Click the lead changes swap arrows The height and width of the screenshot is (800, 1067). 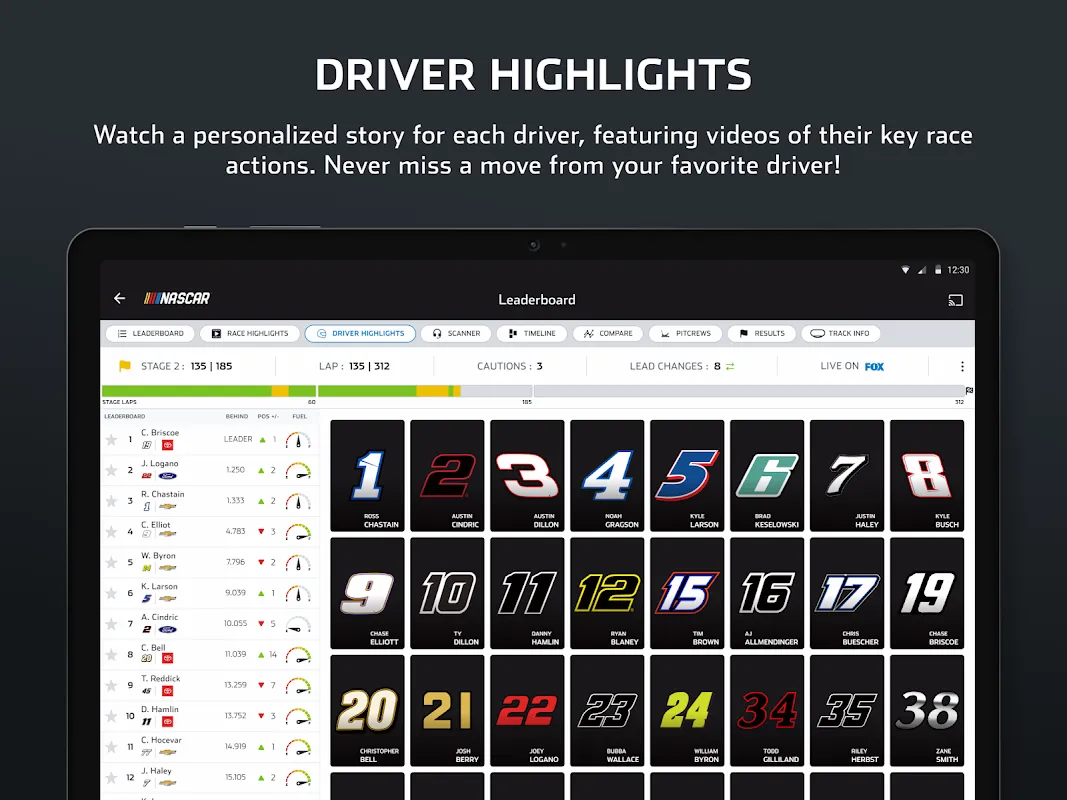point(727,366)
